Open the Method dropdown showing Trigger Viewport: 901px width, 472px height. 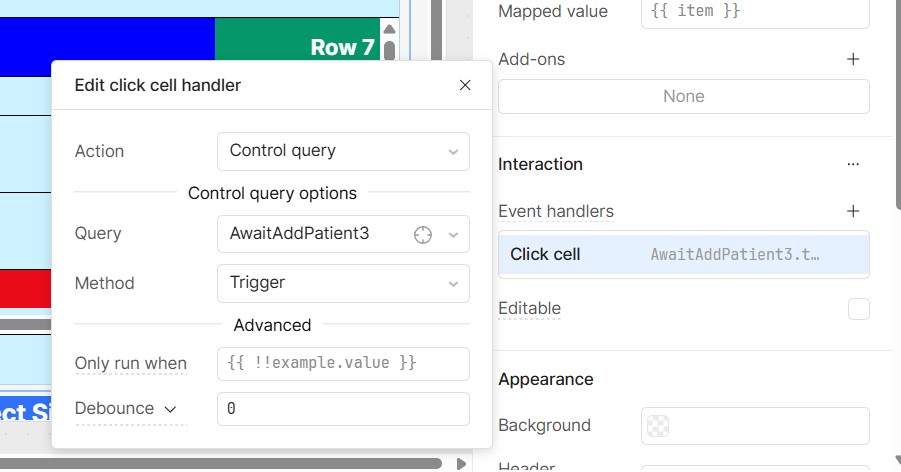342,283
